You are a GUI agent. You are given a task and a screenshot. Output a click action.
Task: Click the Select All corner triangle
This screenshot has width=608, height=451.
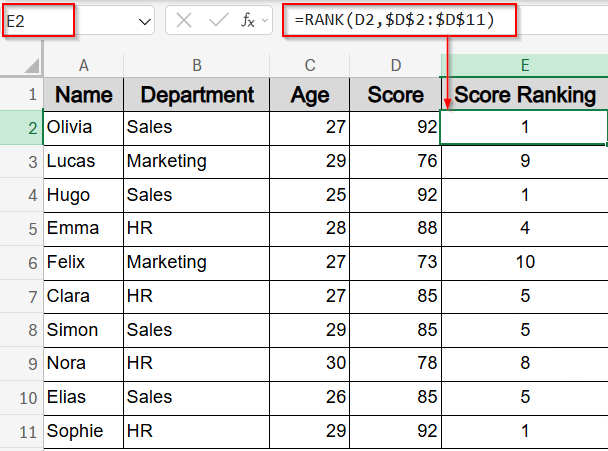point(32,65)
